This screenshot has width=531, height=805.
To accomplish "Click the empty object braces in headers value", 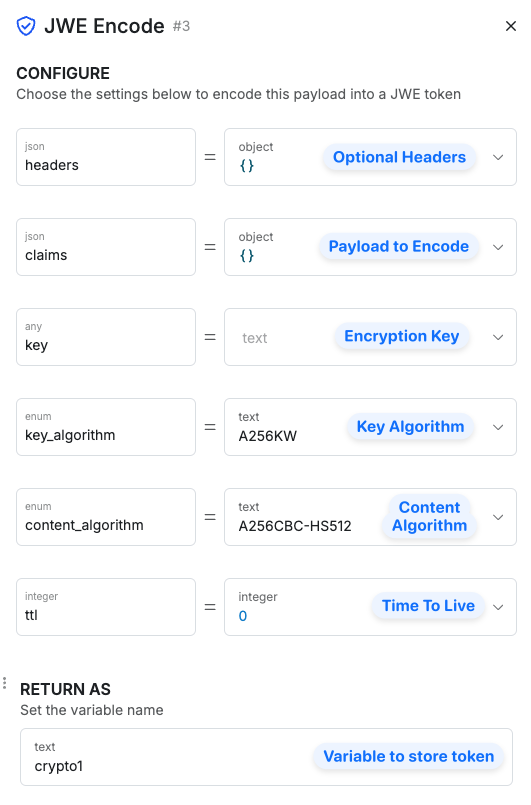I will [246, 165].
